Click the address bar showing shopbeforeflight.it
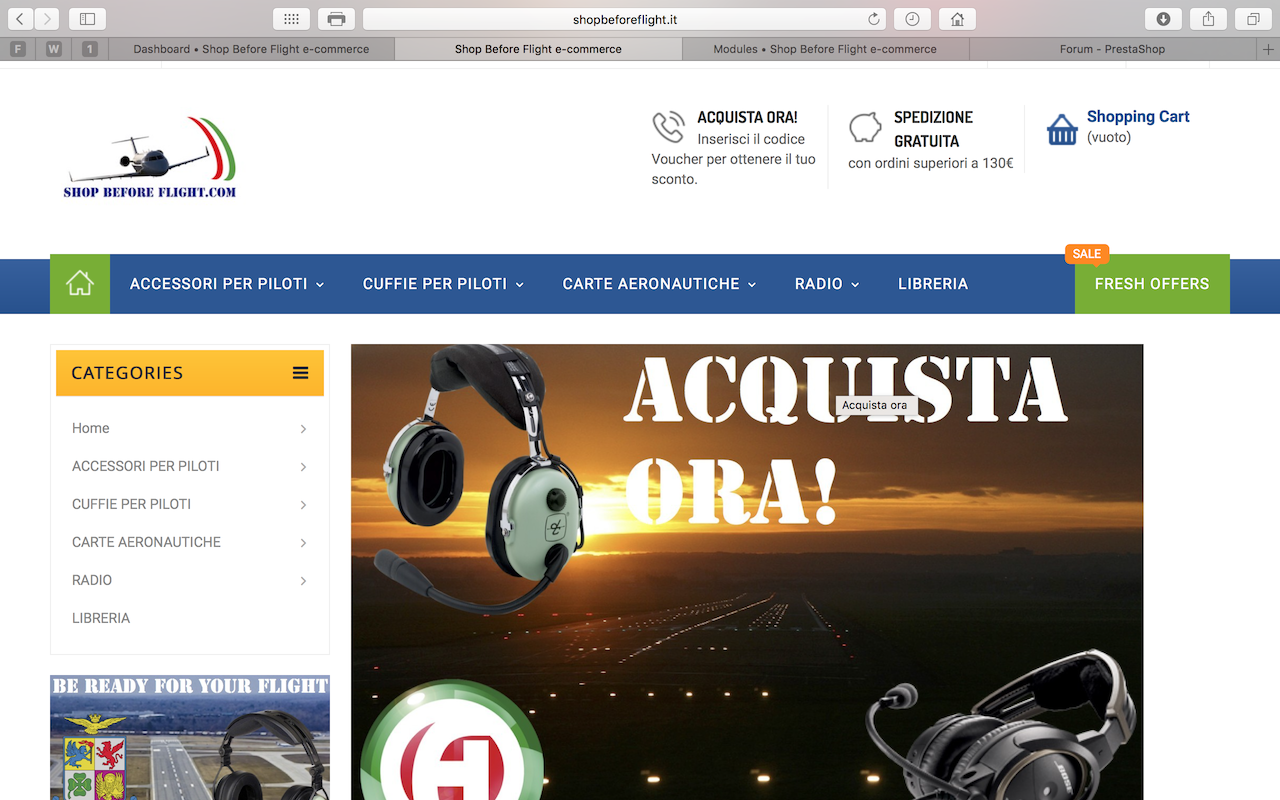This screenshot has width=1280, height=800. pyautogui.click(x=625, y=19)
